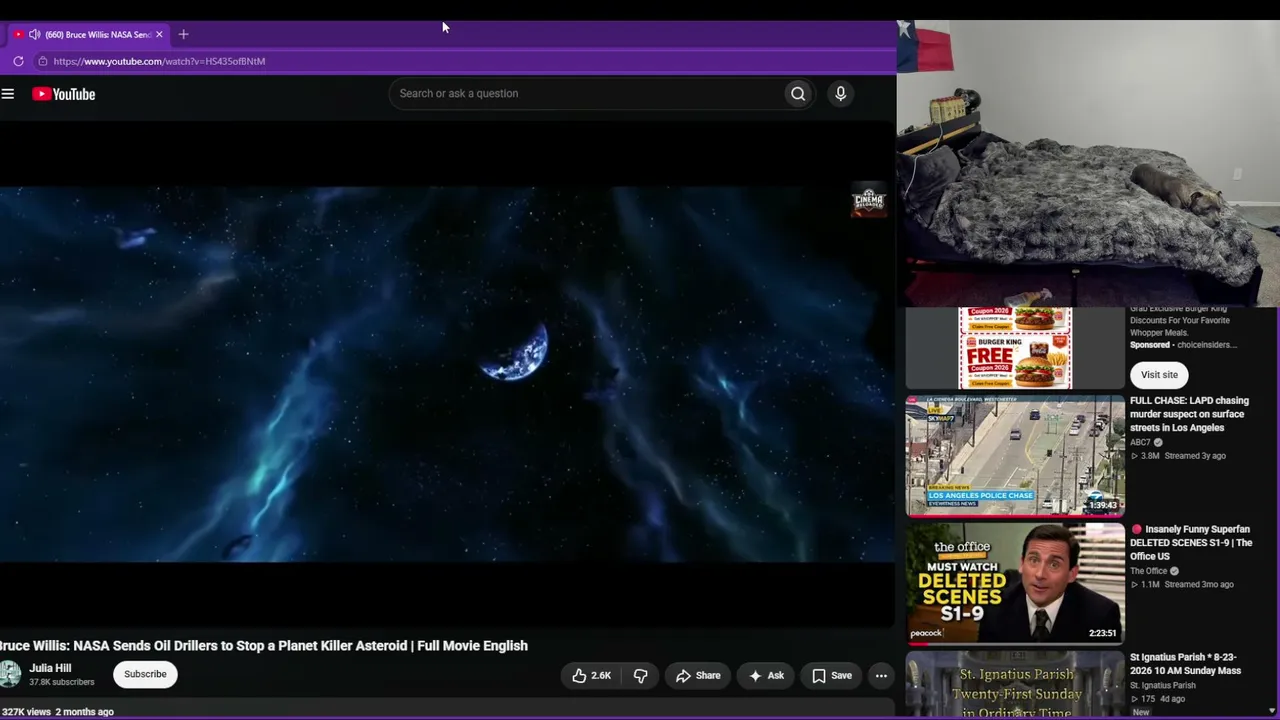The image size is (1280, 720).
Task: Open the Julia Hill channel name link
Action: [50, 668]
